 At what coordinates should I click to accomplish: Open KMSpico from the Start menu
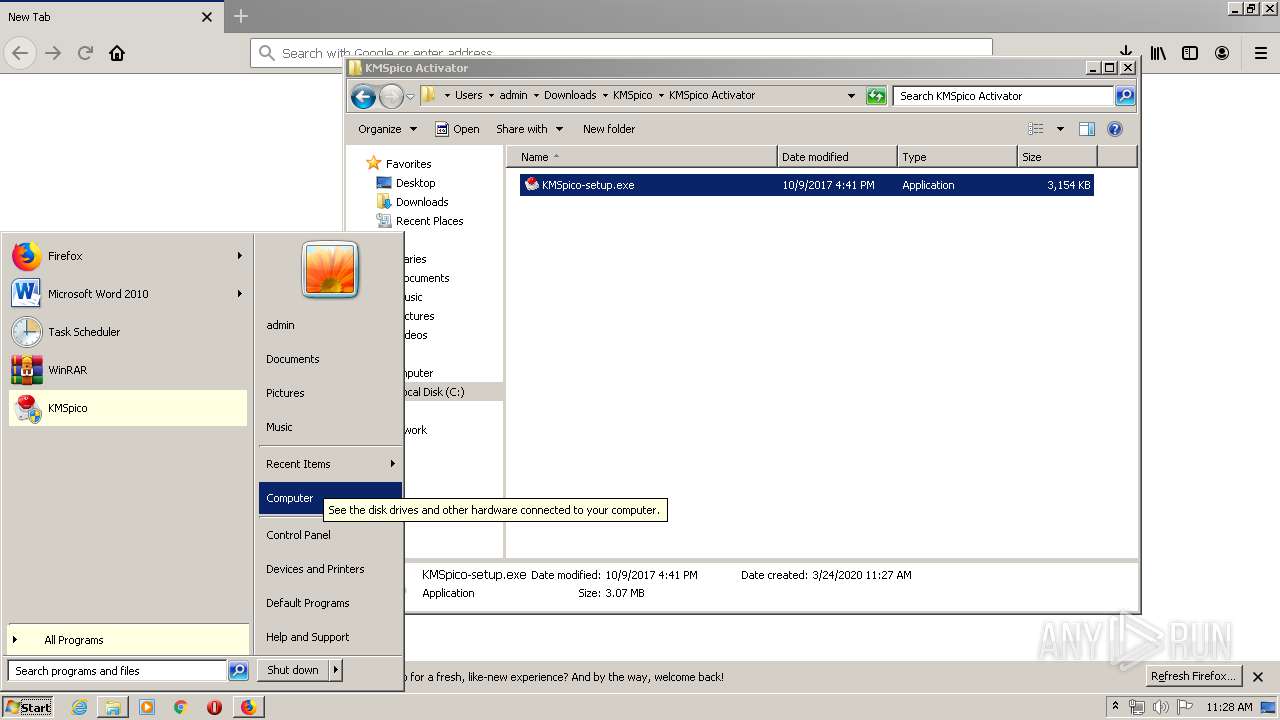tap(127, 408)
